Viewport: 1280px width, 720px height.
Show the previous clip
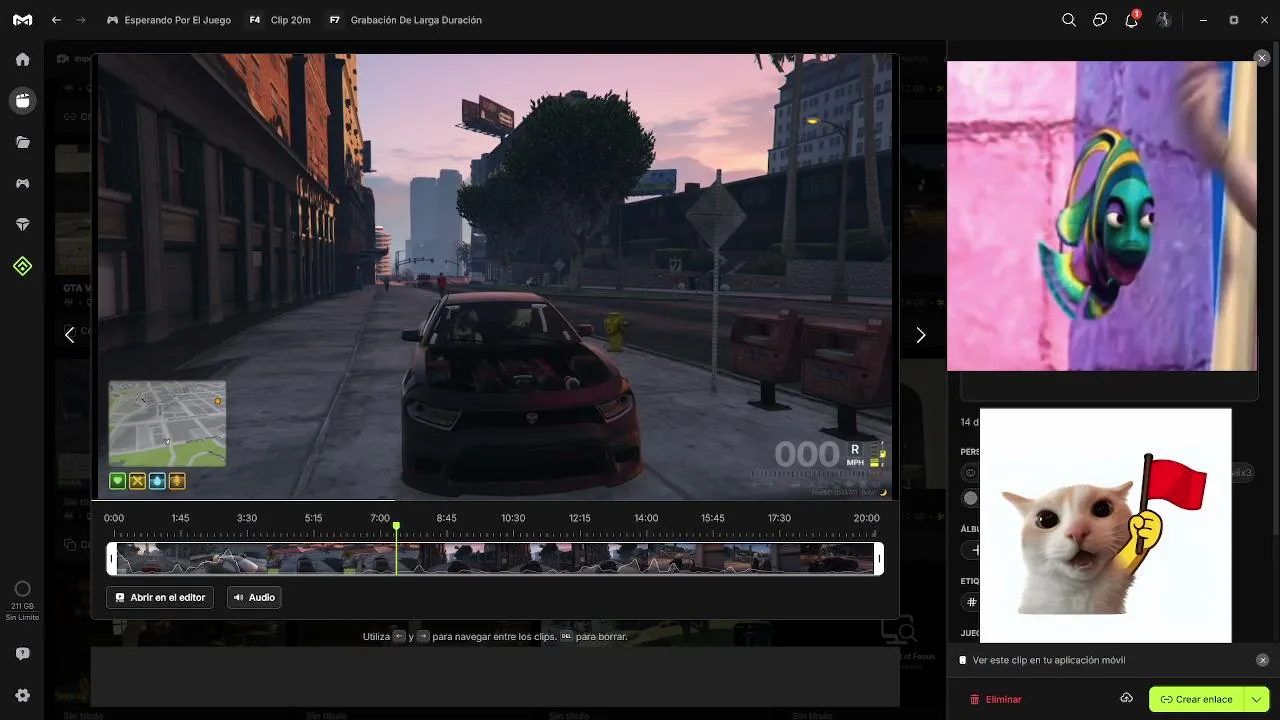click(69, 335)
